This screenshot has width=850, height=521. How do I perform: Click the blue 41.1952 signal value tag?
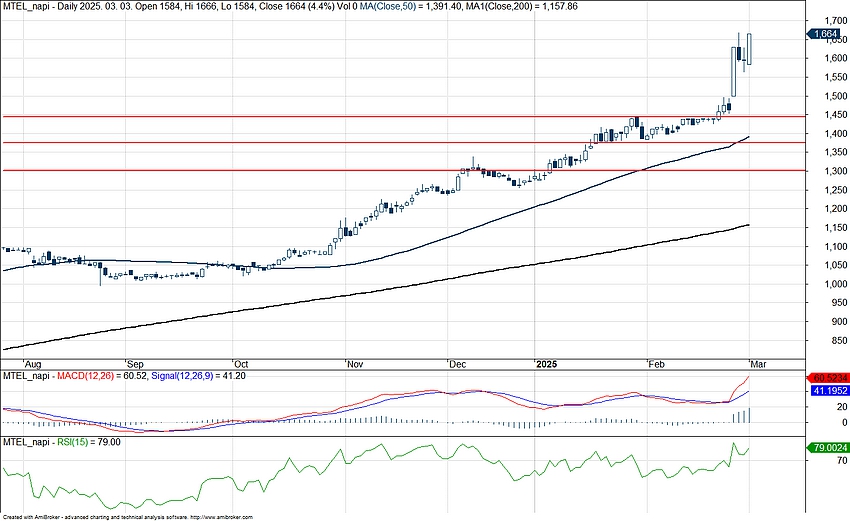(x=829, y=390)
